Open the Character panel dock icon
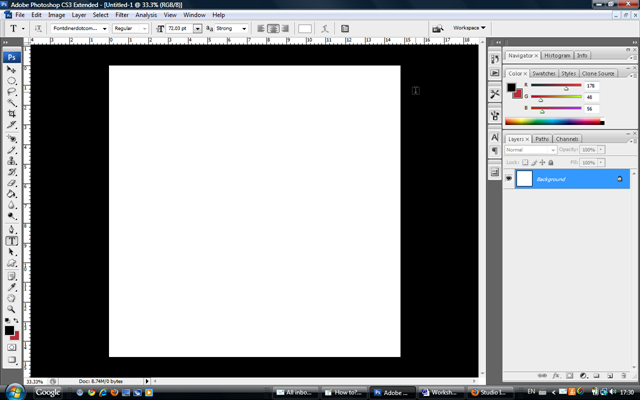The height and width of the screenshot is (400, 640). click(x=495, y=138)
